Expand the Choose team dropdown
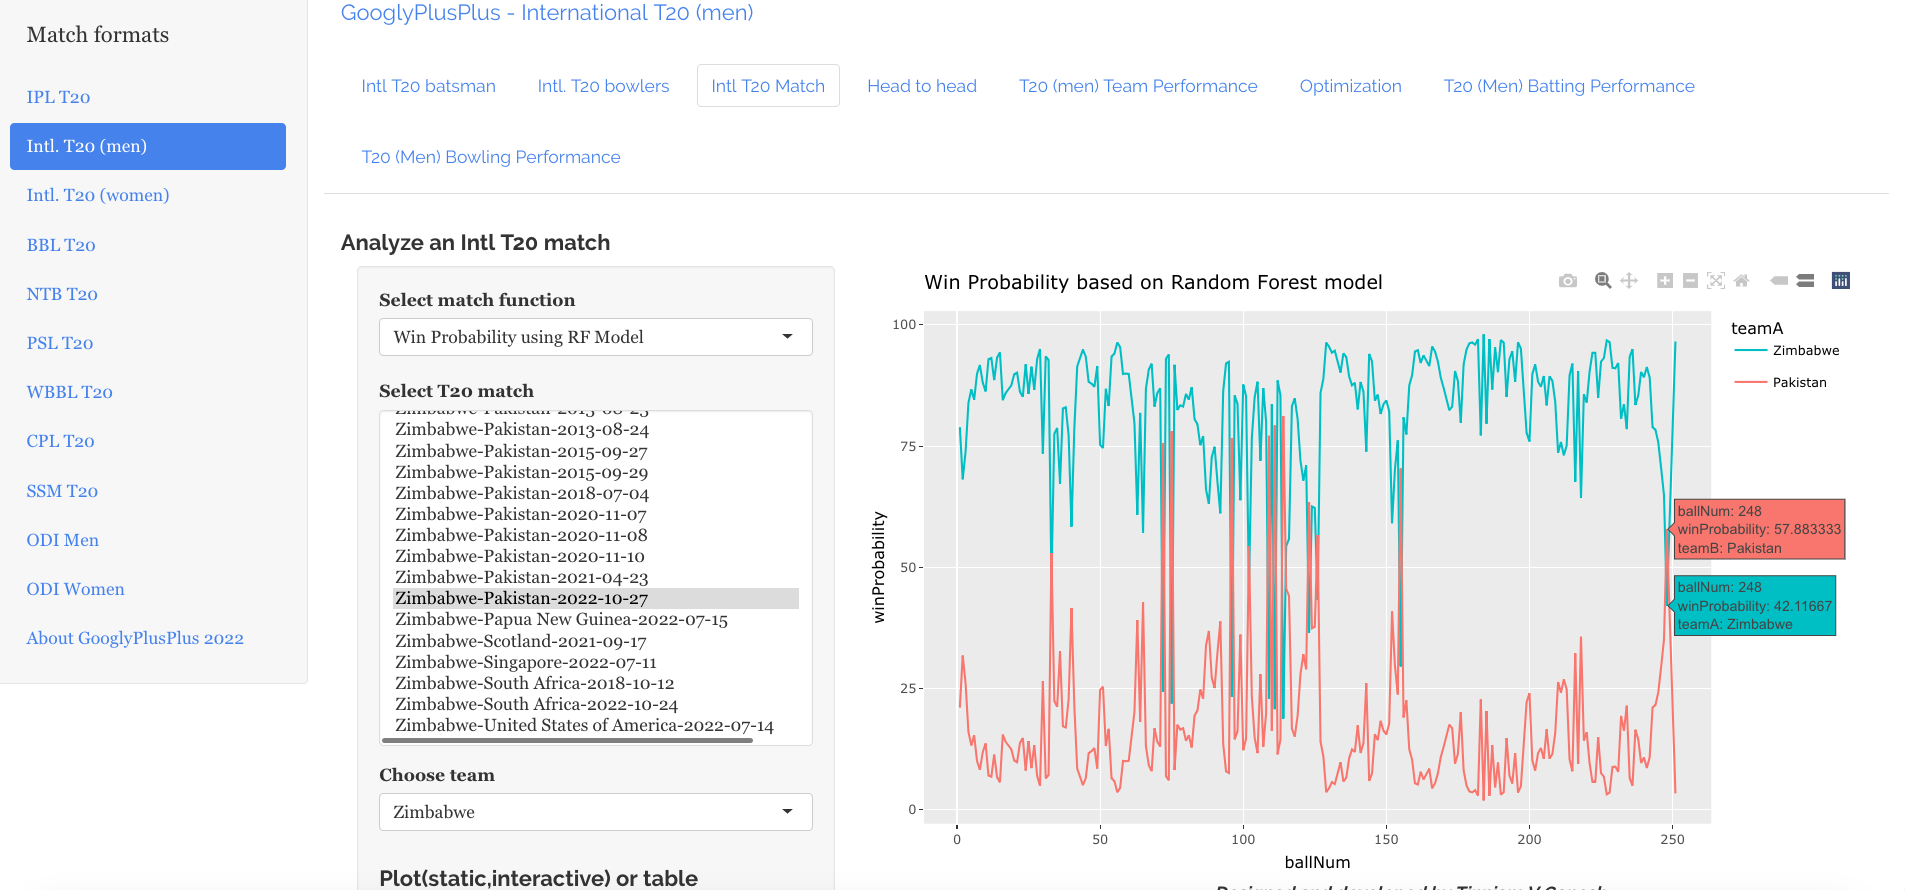The width and height of the screenshot is (1905, 890). coord(595,812)
